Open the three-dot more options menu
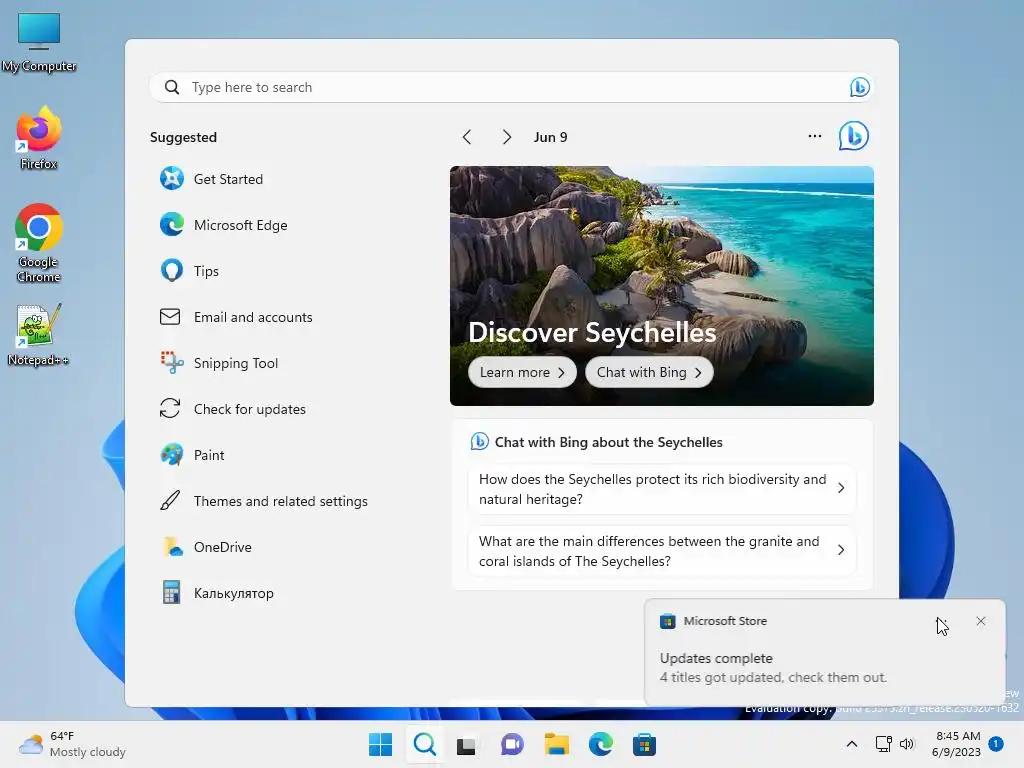Screen dimensions: 1024x768 click(x=814, y=136)
